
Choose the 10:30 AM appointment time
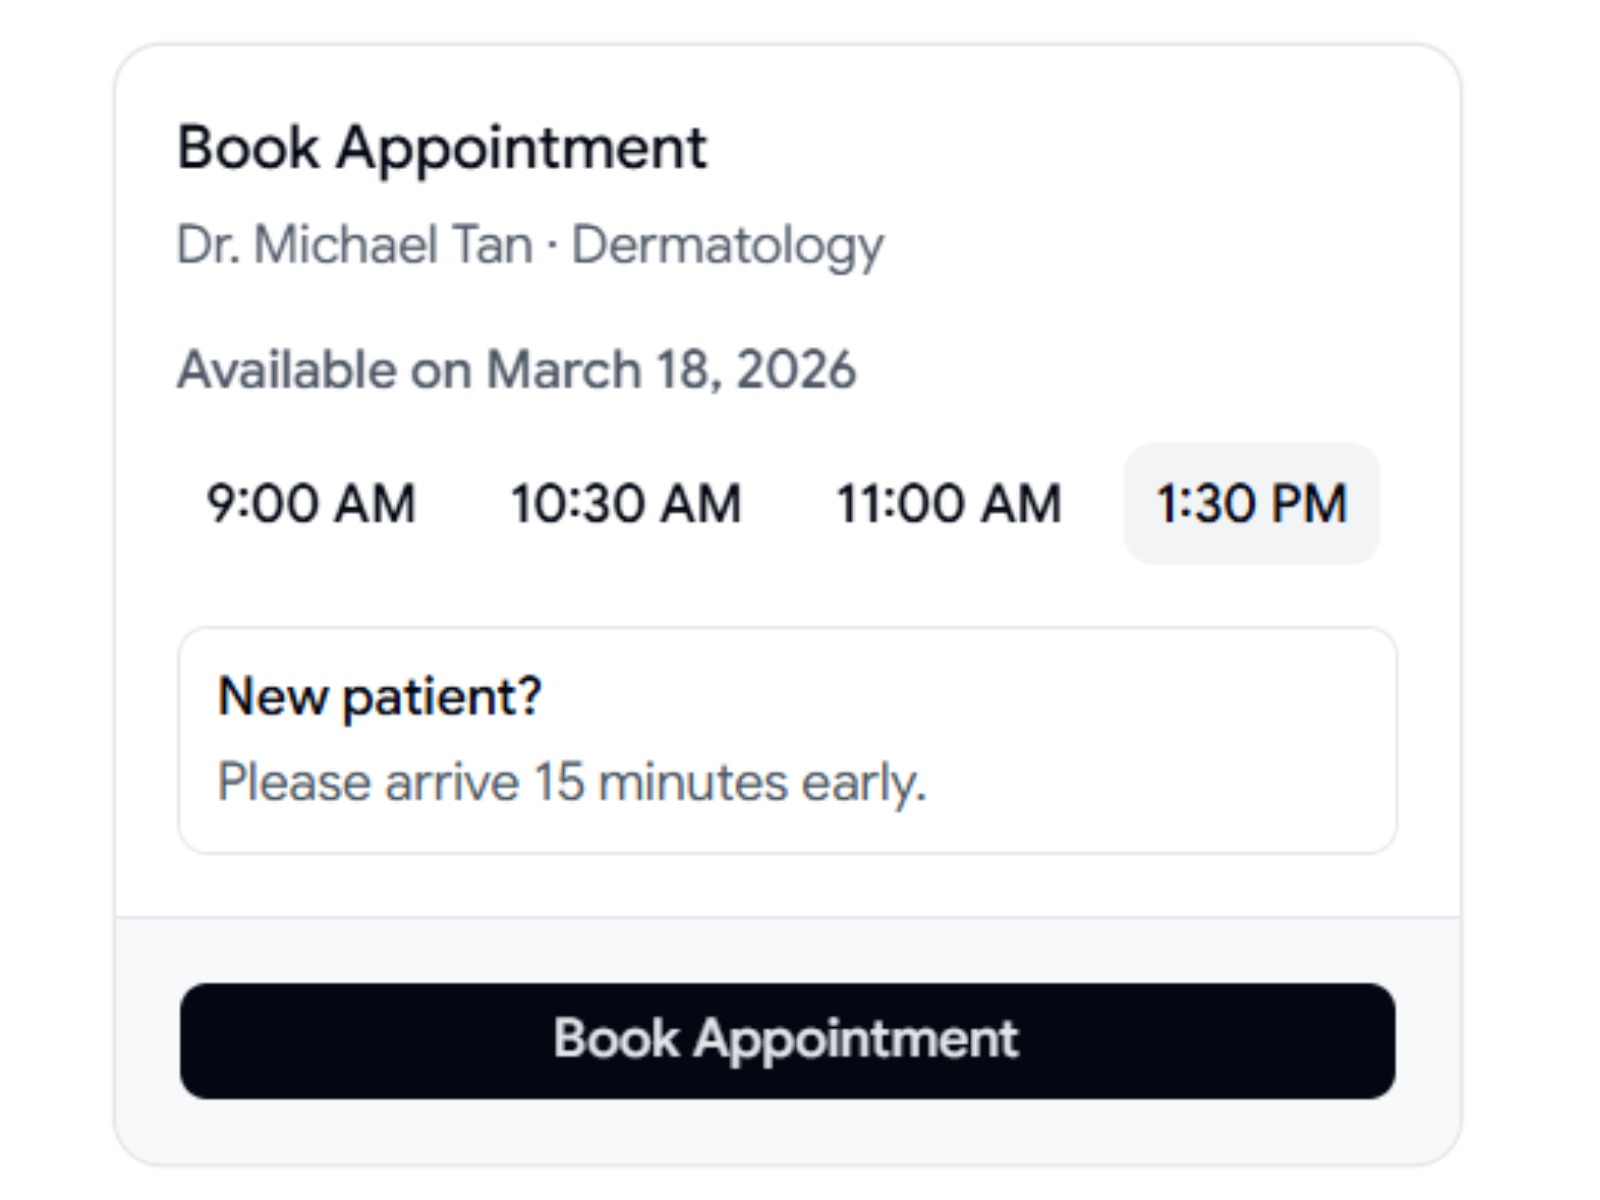pos(626,503)
